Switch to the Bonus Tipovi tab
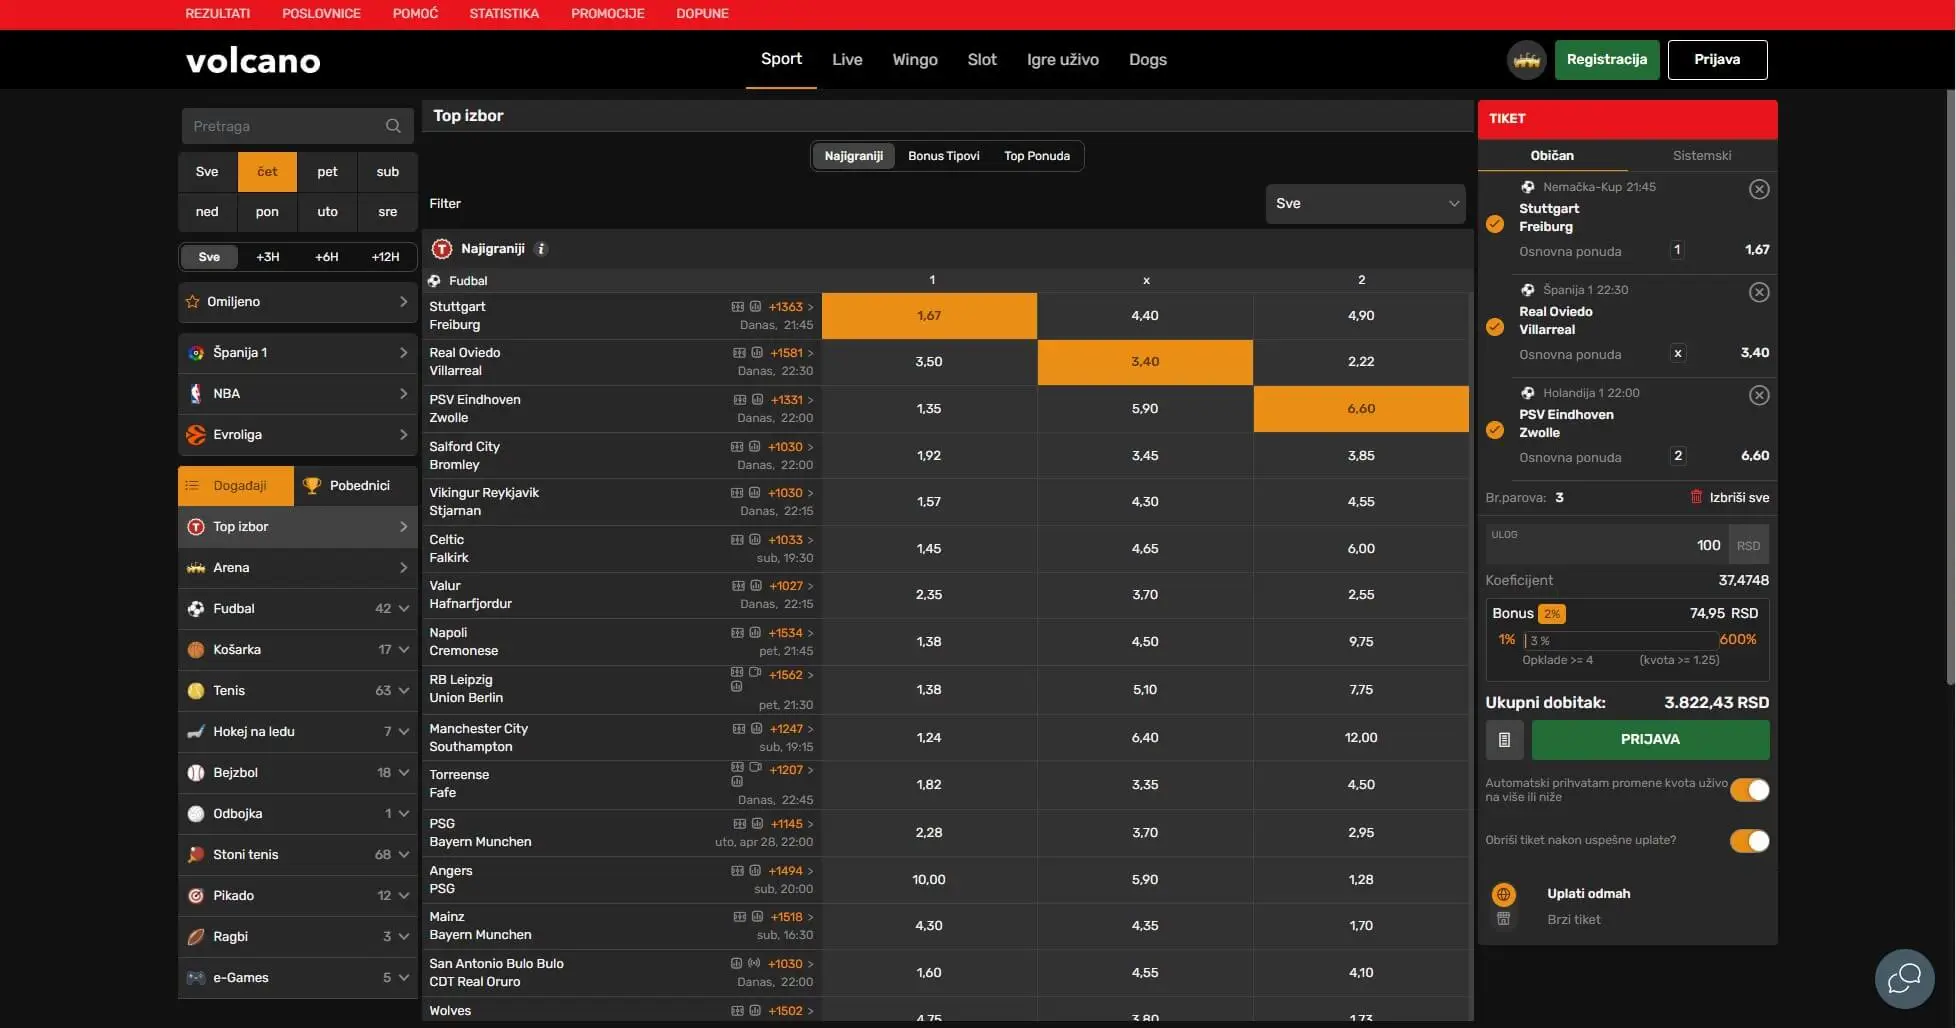 944,156
